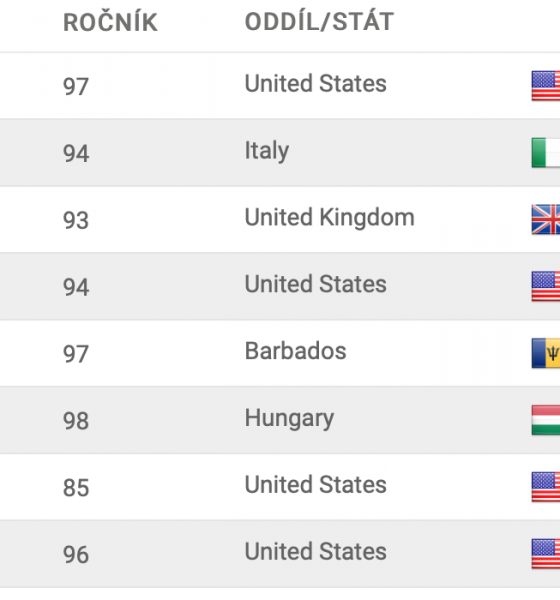
Task: Select the Hungary text
Action: 289,418
